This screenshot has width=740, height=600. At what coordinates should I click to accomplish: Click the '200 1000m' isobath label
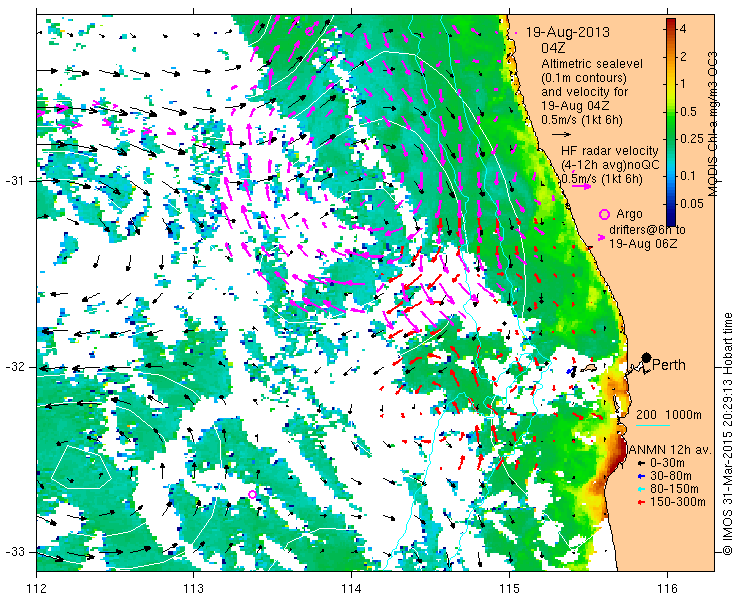tap(669, 415)
